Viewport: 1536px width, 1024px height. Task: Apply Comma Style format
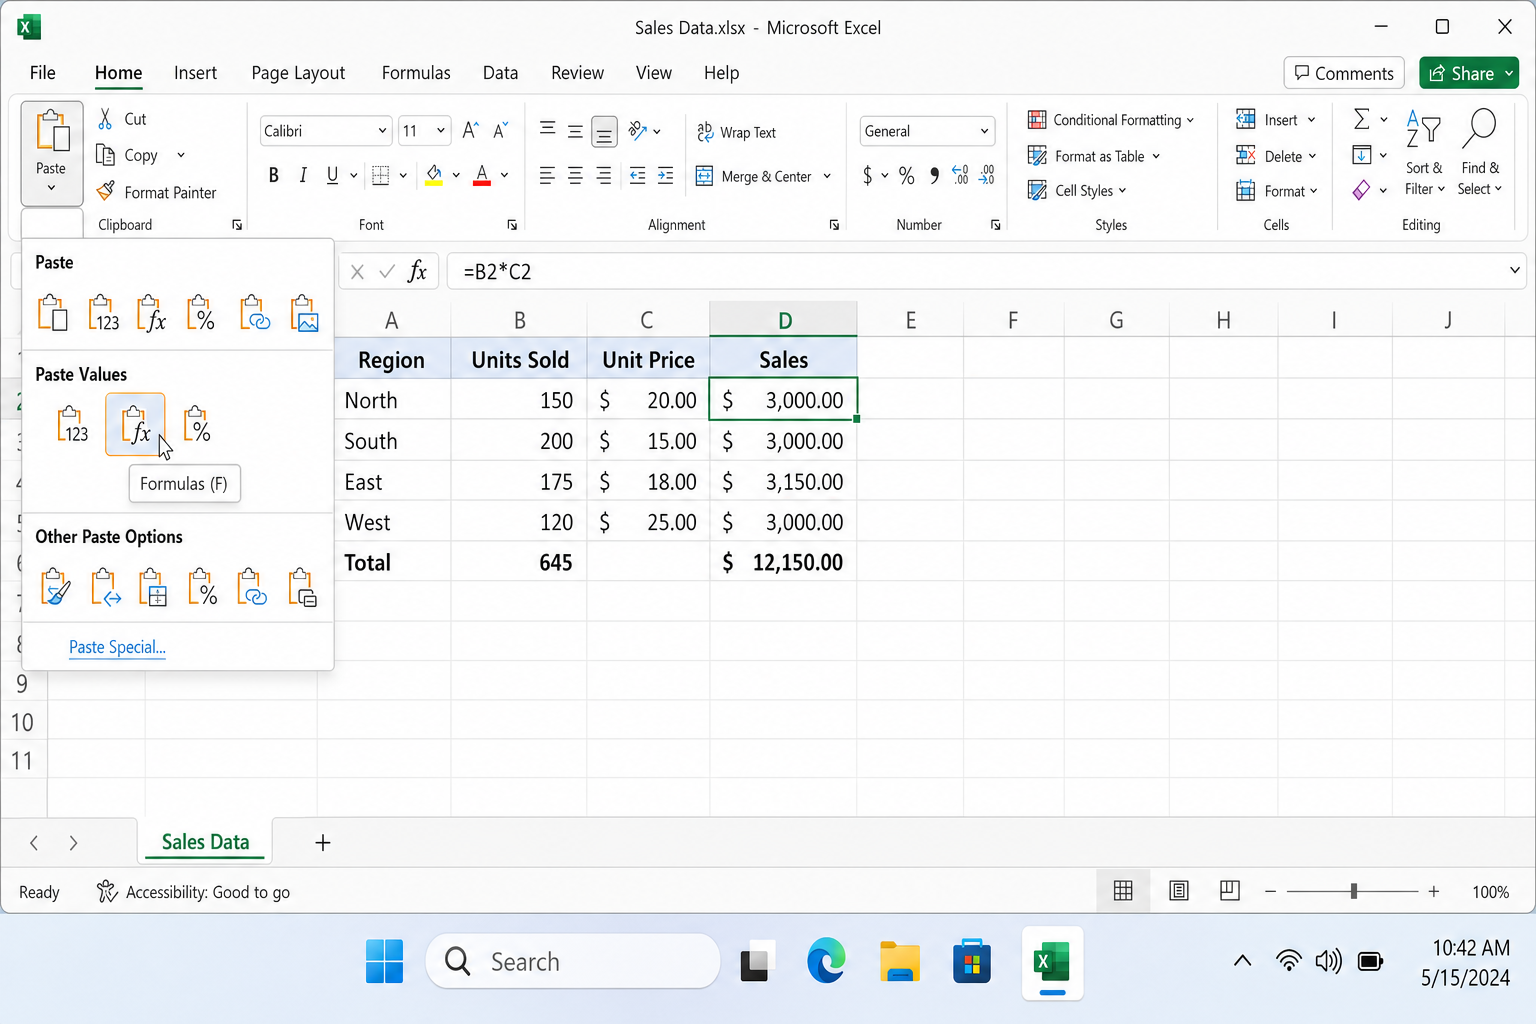click(934, 176)
